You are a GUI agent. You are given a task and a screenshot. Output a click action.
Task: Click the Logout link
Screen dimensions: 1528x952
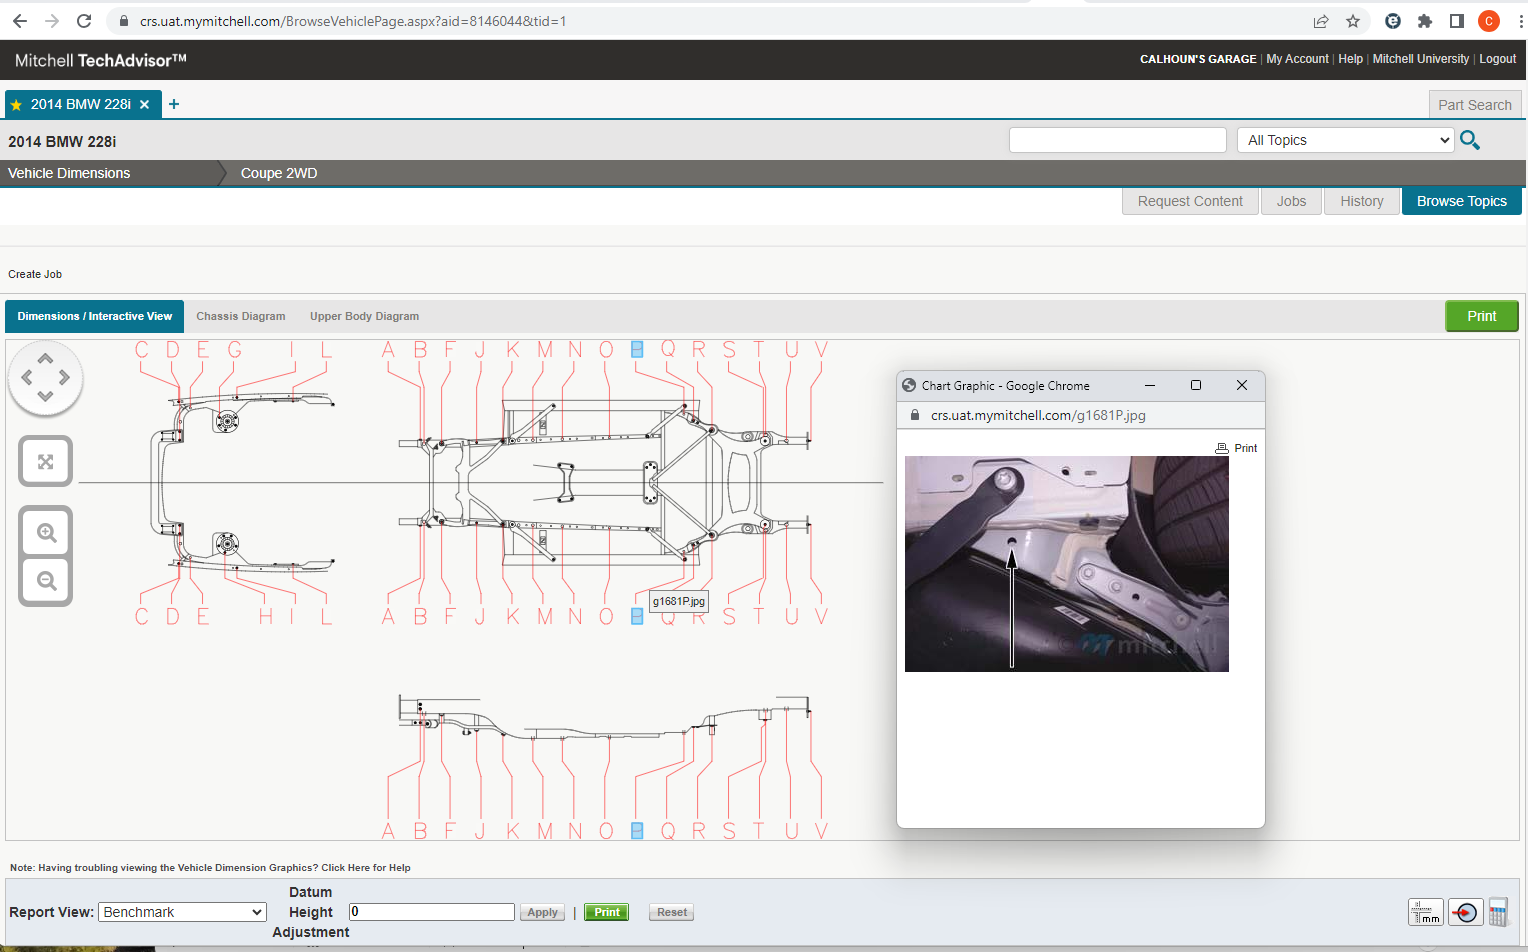click(x=1497, y=59)
